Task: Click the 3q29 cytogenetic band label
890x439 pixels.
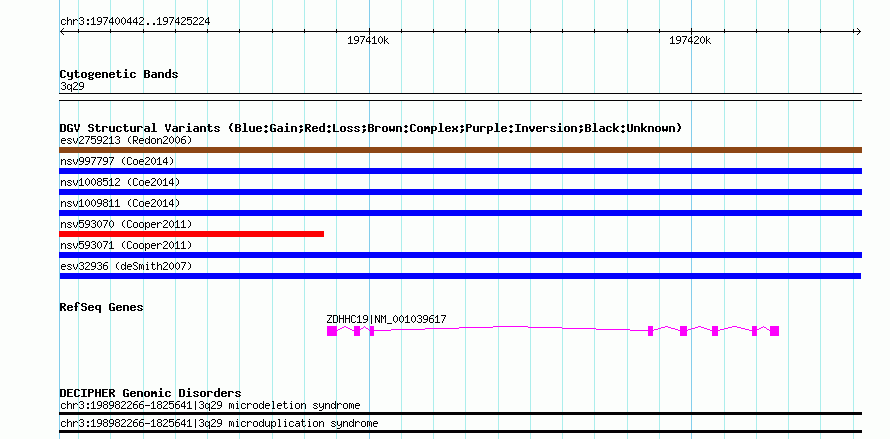Action: 72,87
